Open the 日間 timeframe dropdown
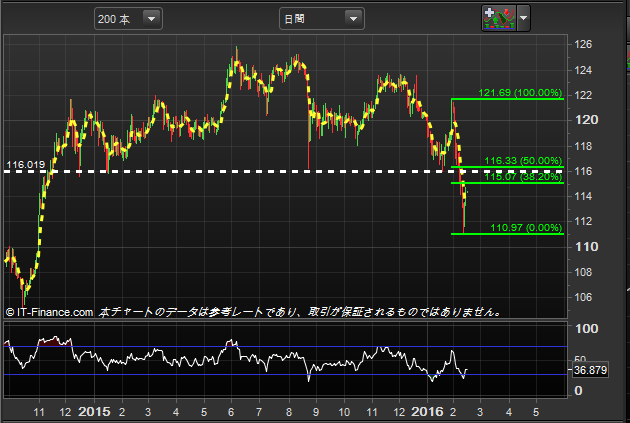The image size is (630, 423). click(x=321, y=19)
